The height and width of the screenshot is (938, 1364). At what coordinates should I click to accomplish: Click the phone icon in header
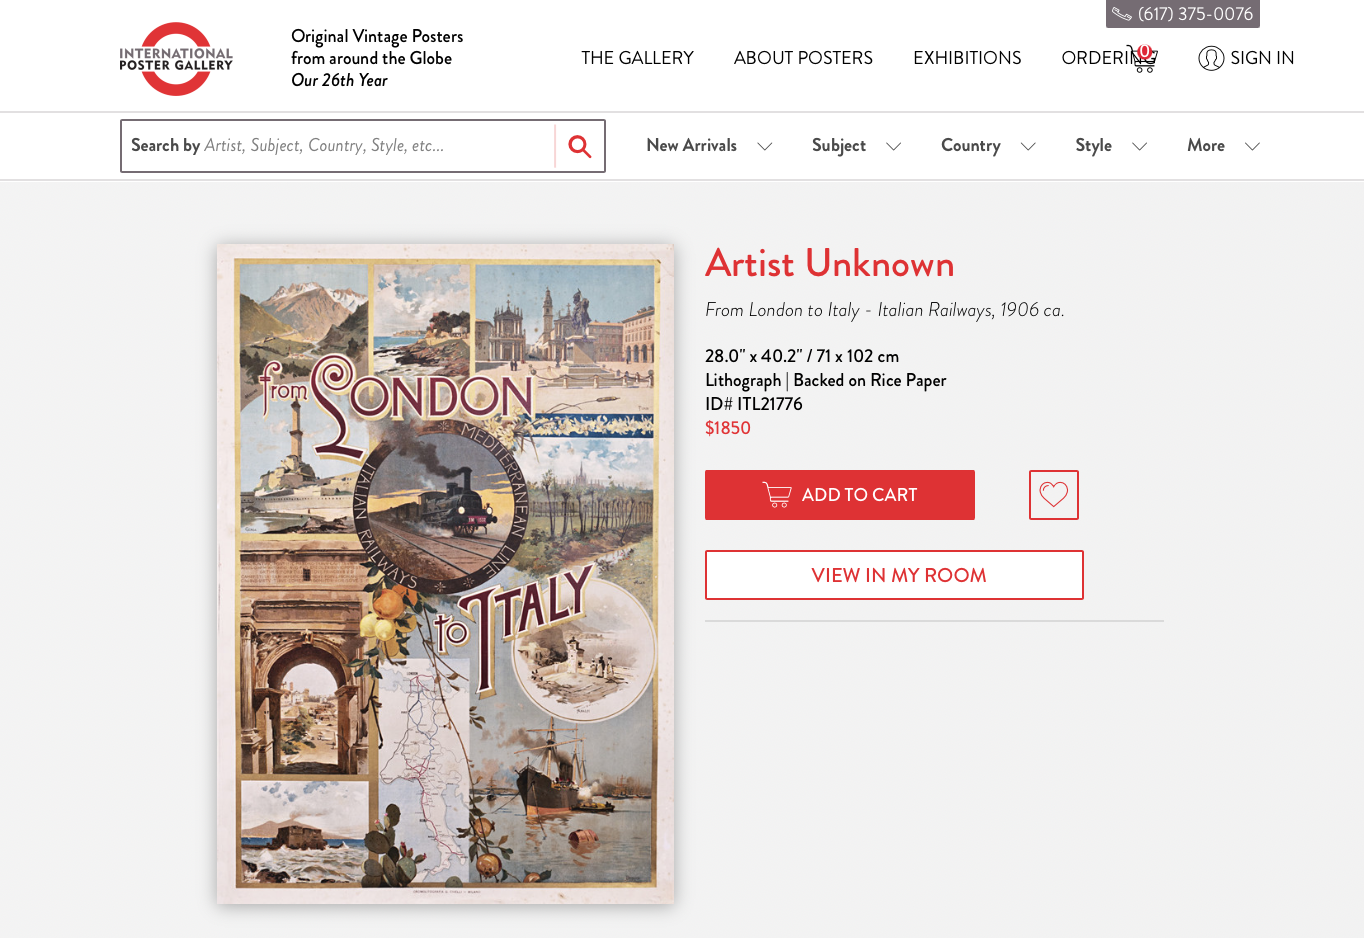1122,14
